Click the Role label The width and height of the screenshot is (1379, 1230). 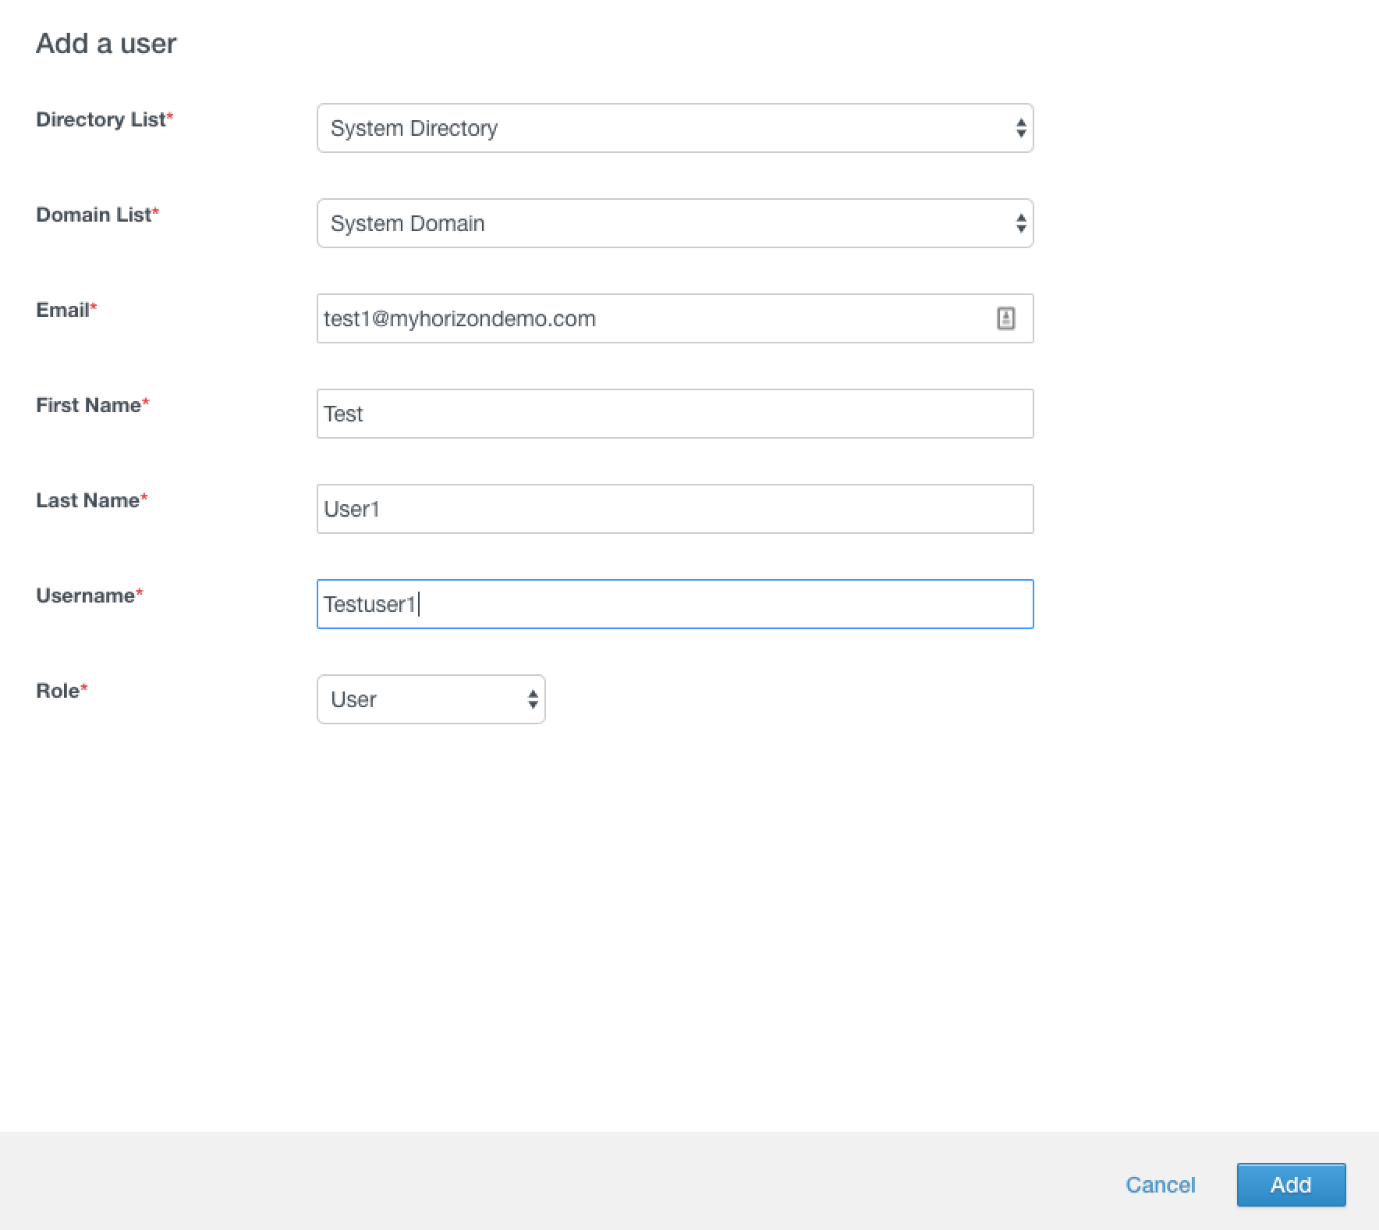[58, 690]
